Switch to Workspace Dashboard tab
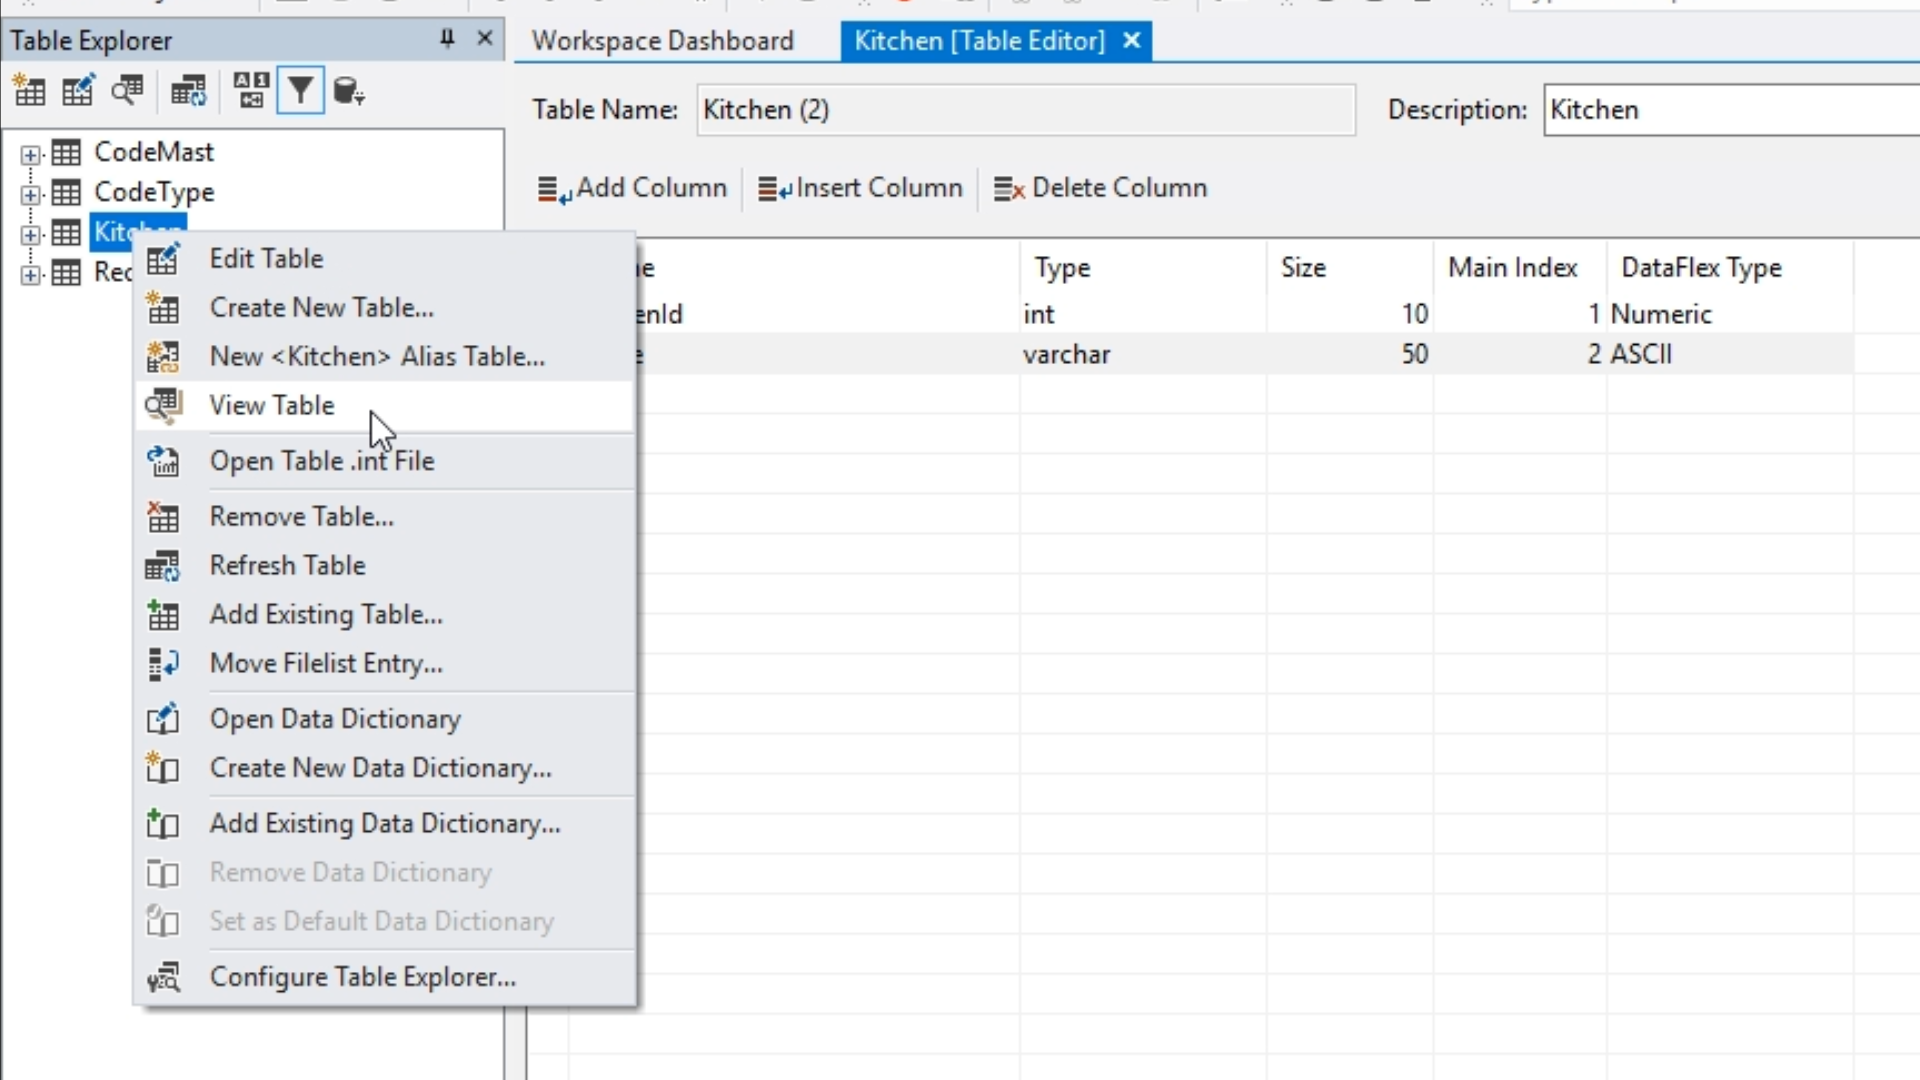The width and height of the screenshot is (1920, 1080). click(662, 41)
